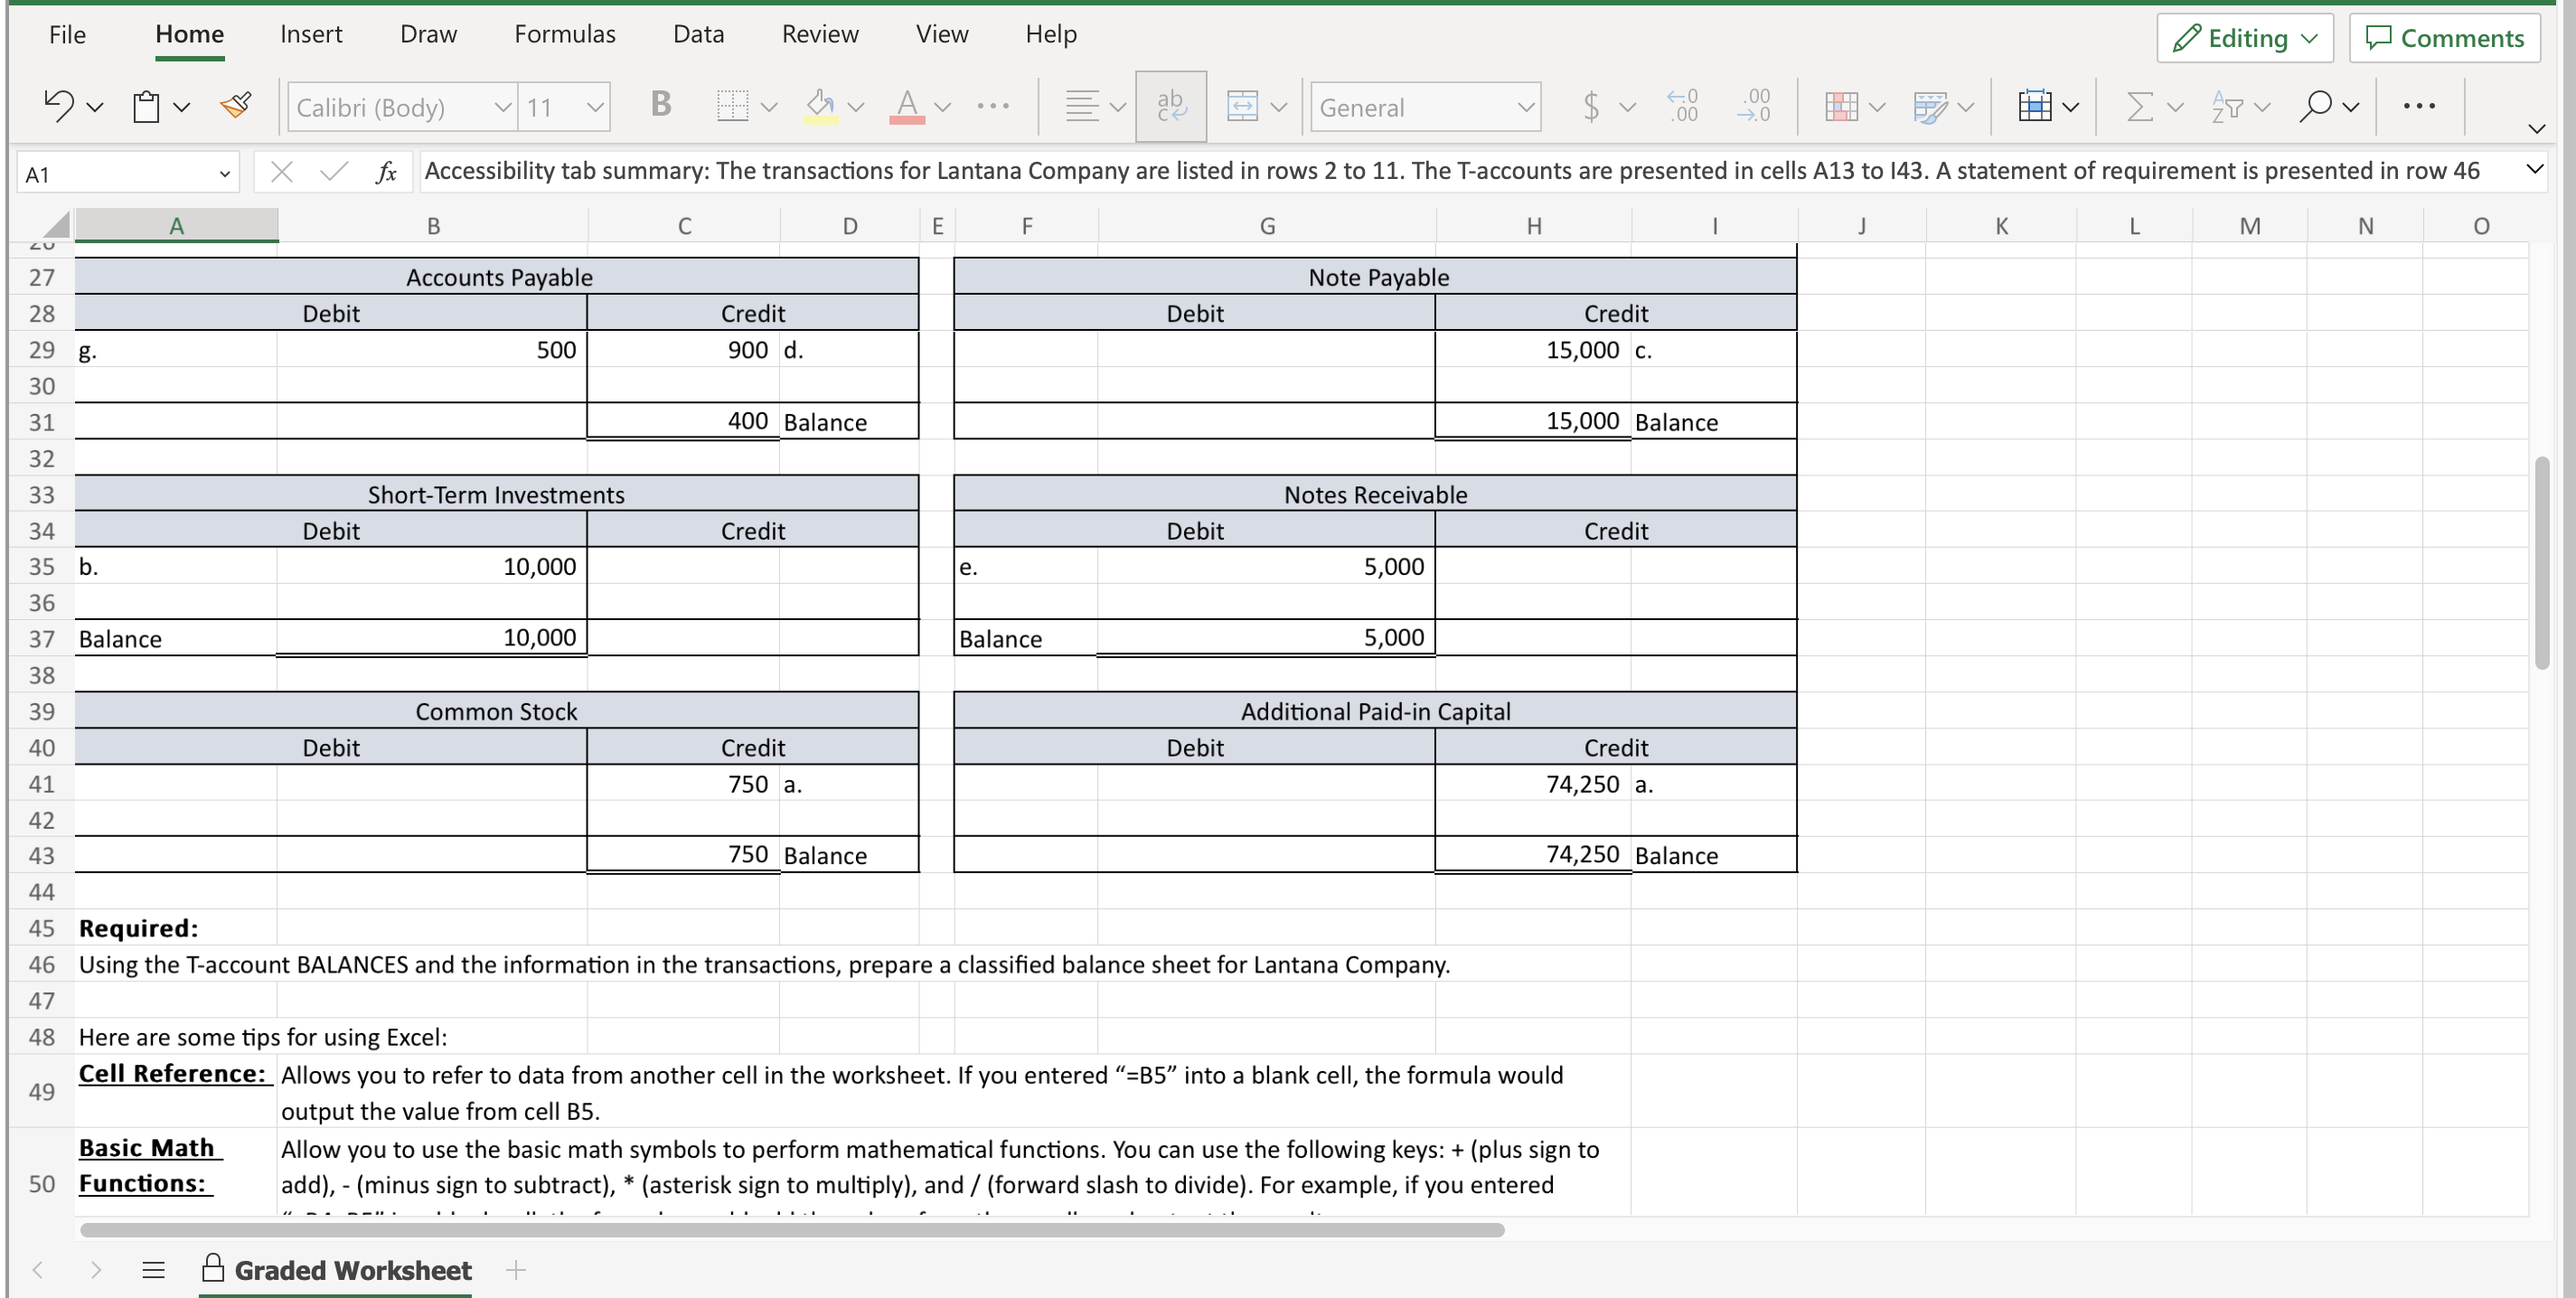The height and width of the screenshot is (1298, 2576).
Task: Switch to the Review tab
Action: pos(819,34)
